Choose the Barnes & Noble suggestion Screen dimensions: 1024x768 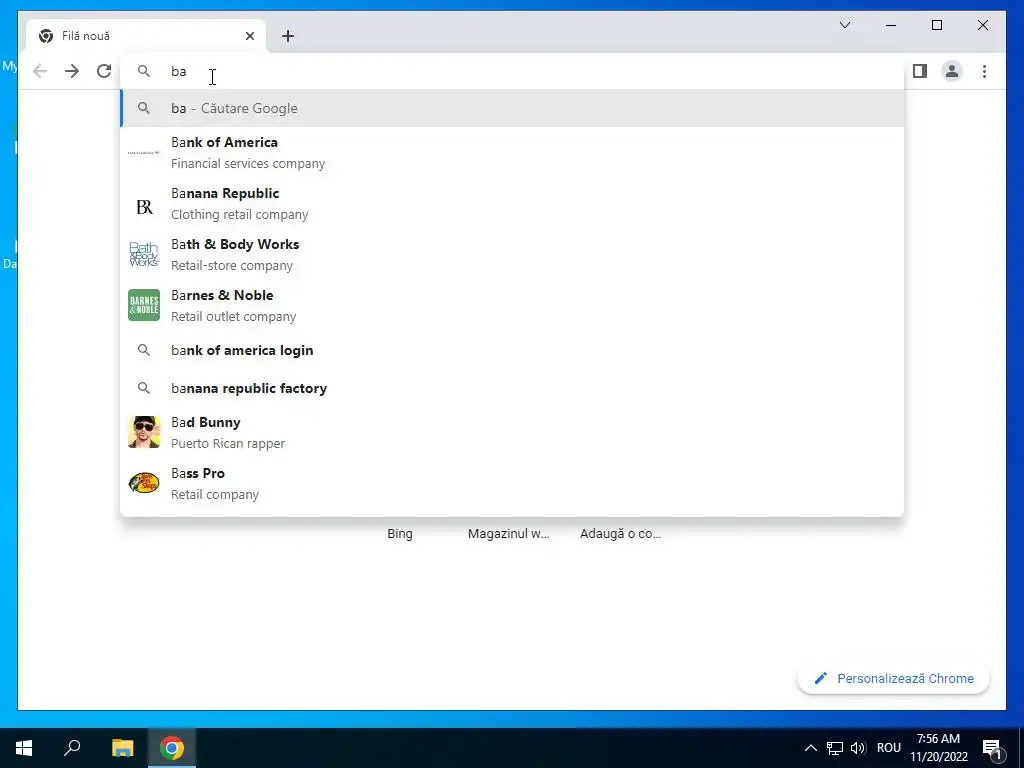click(512, 306)
